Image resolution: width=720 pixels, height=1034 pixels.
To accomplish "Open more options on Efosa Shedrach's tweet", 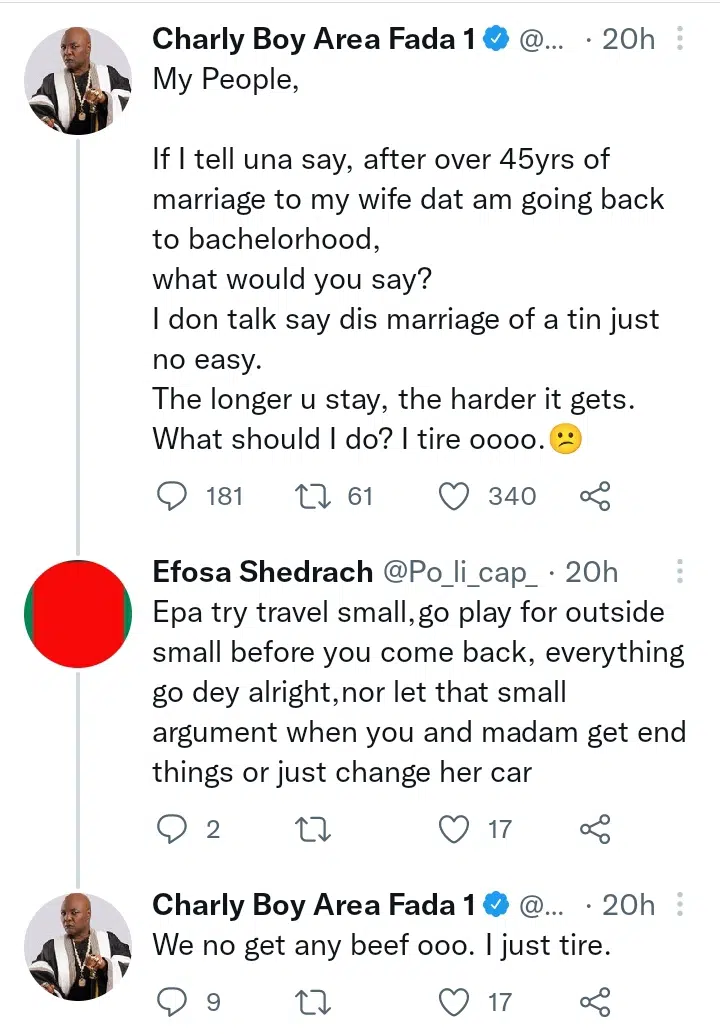I will pos(680,572).
